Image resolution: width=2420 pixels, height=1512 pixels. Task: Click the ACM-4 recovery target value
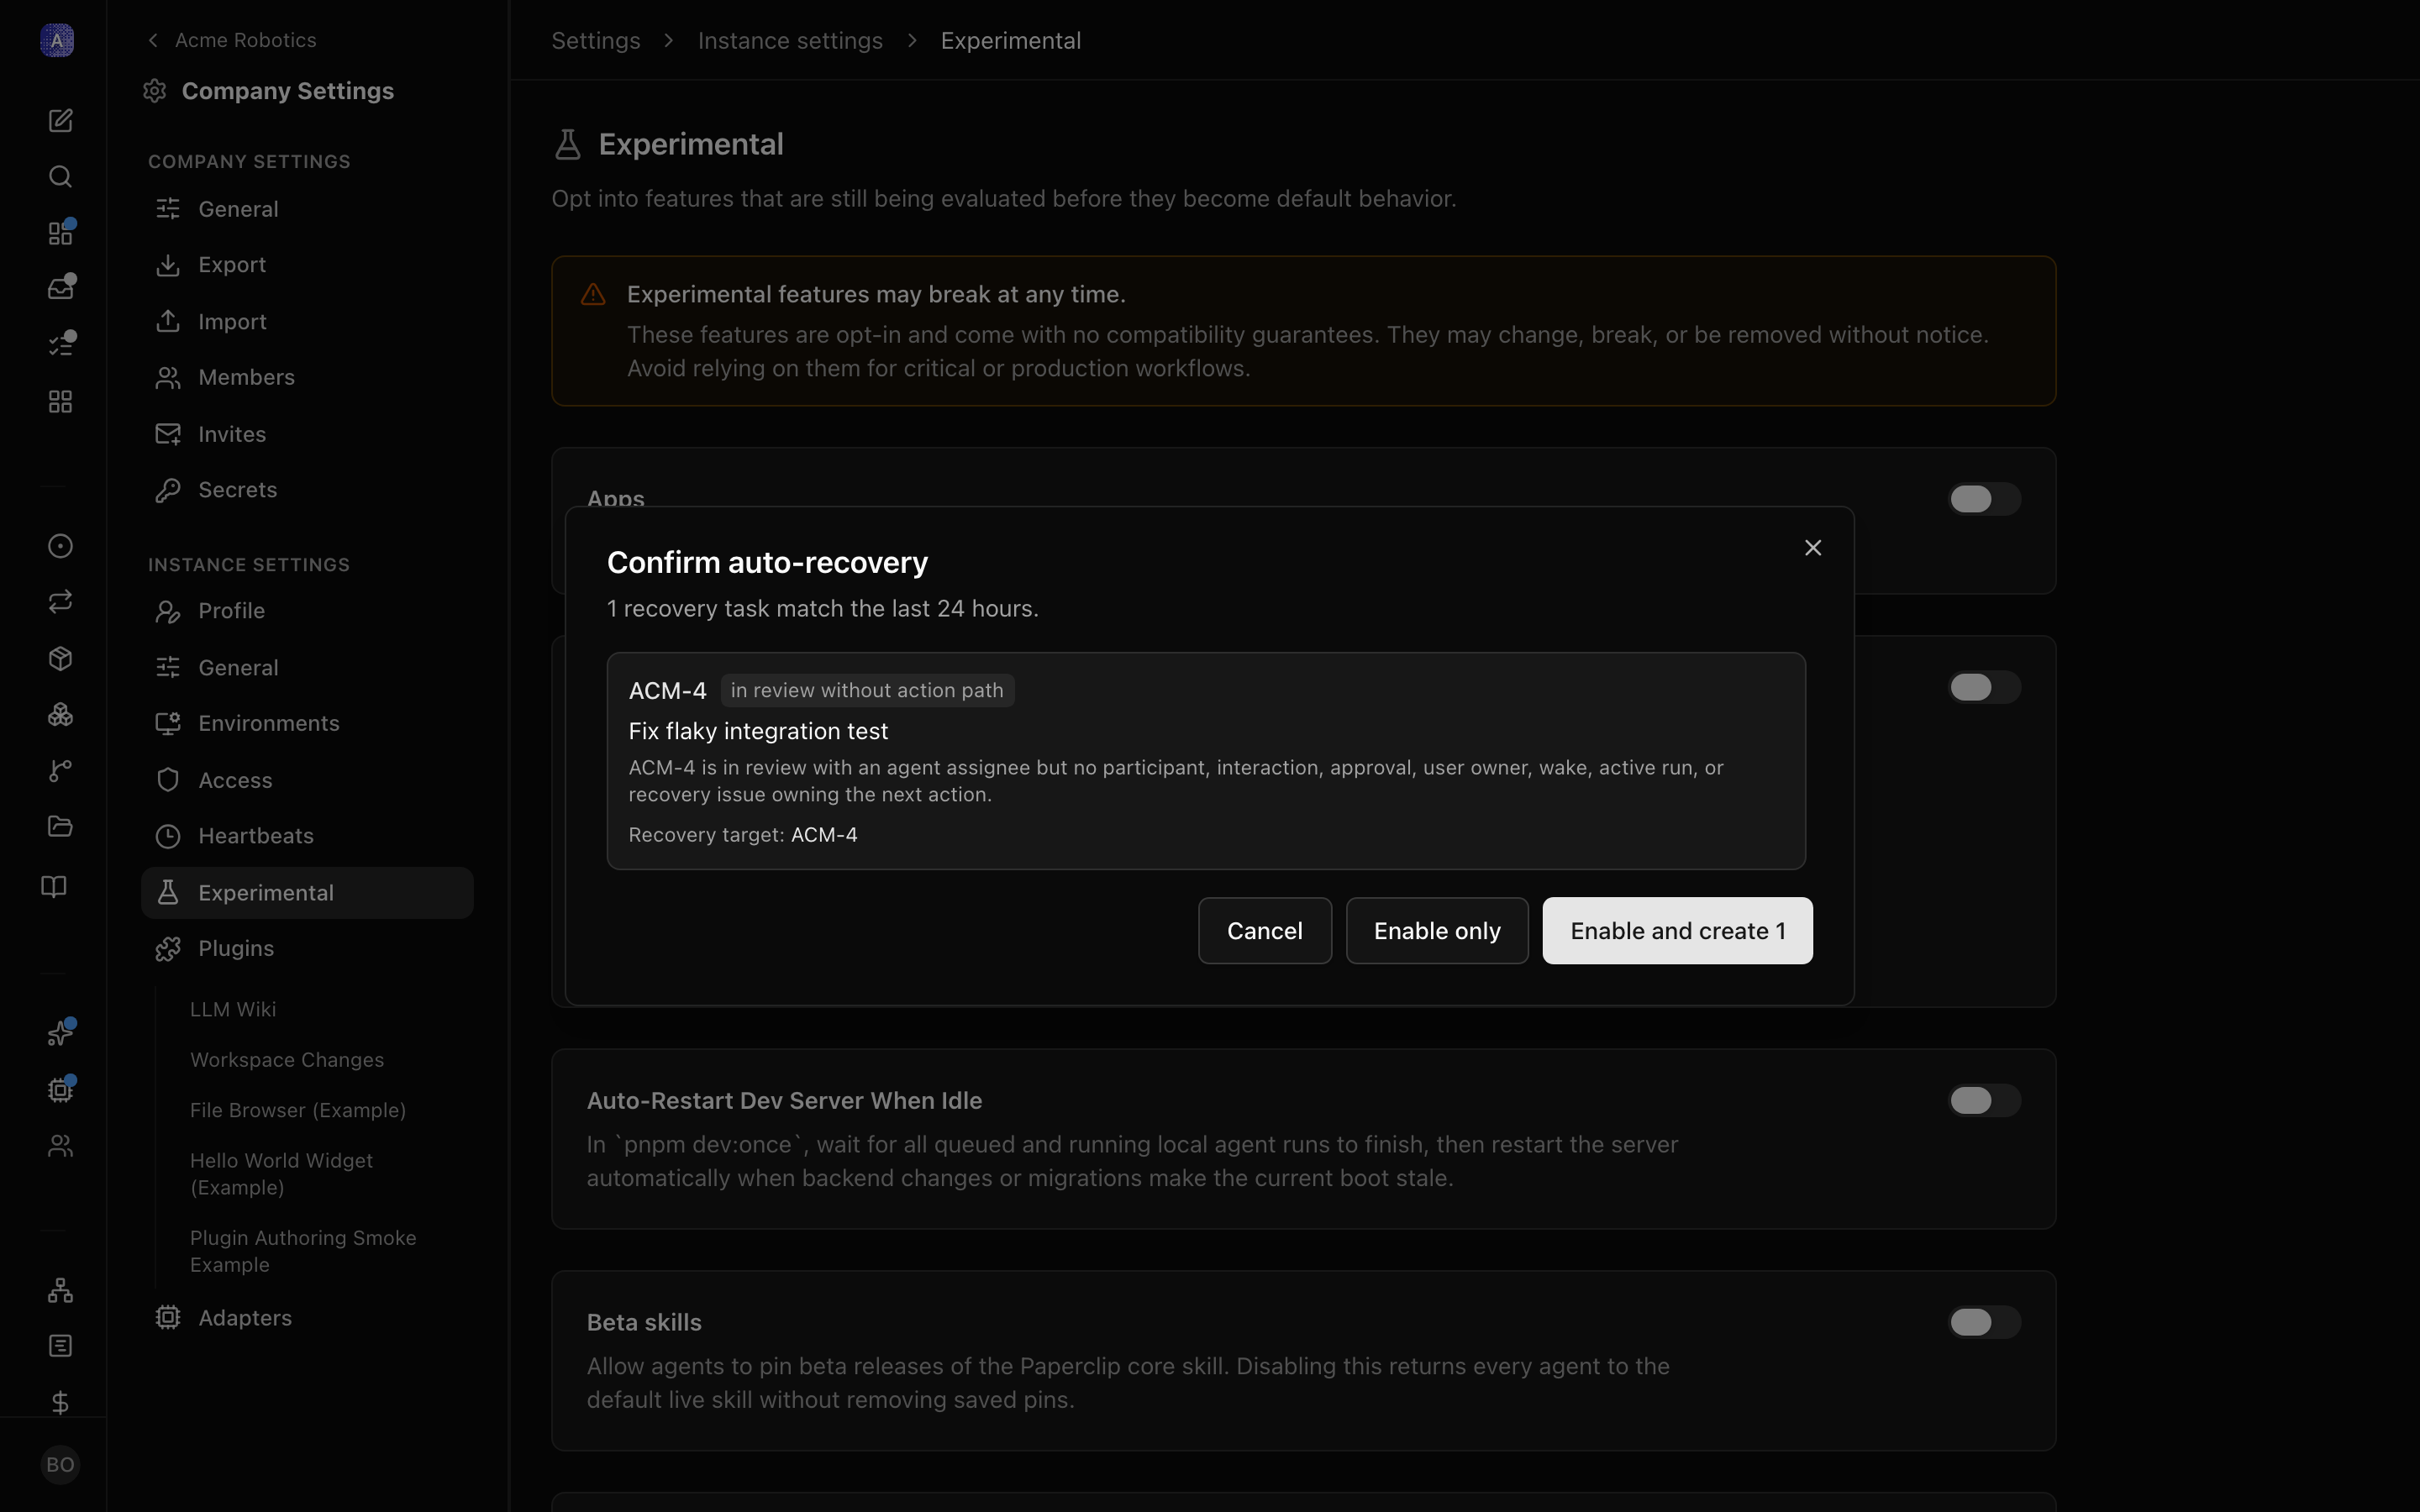[x=824, y=835]
